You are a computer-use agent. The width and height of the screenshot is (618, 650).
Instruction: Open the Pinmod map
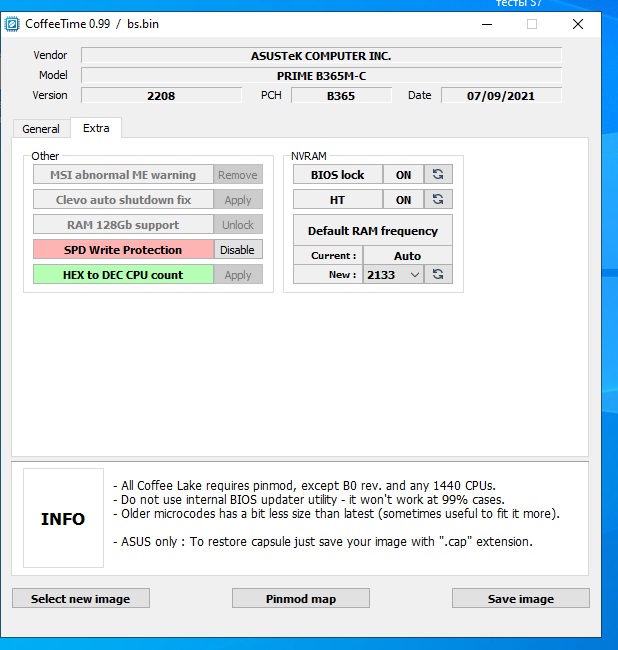301,599
